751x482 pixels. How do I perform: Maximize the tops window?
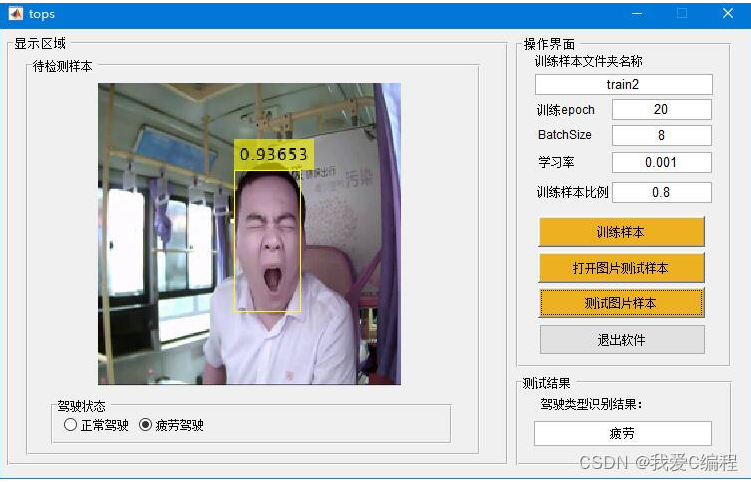[682, 14]
